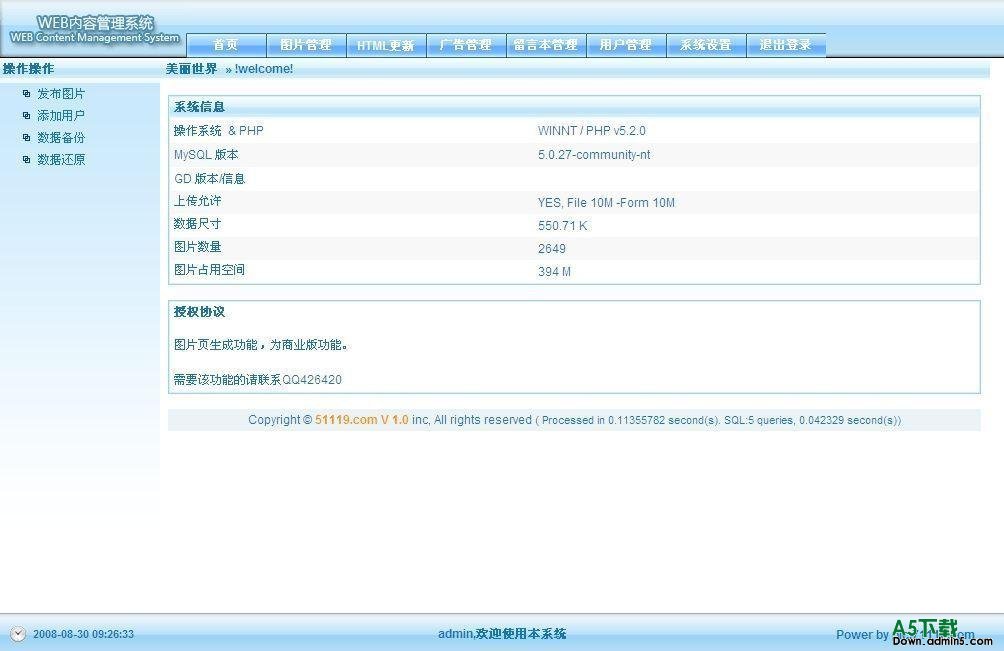This screenshot has height=651, width=1004.
Task: Click the !welcome! breadcrumb text
Action: pyautogui.click(x=264, y=68)
